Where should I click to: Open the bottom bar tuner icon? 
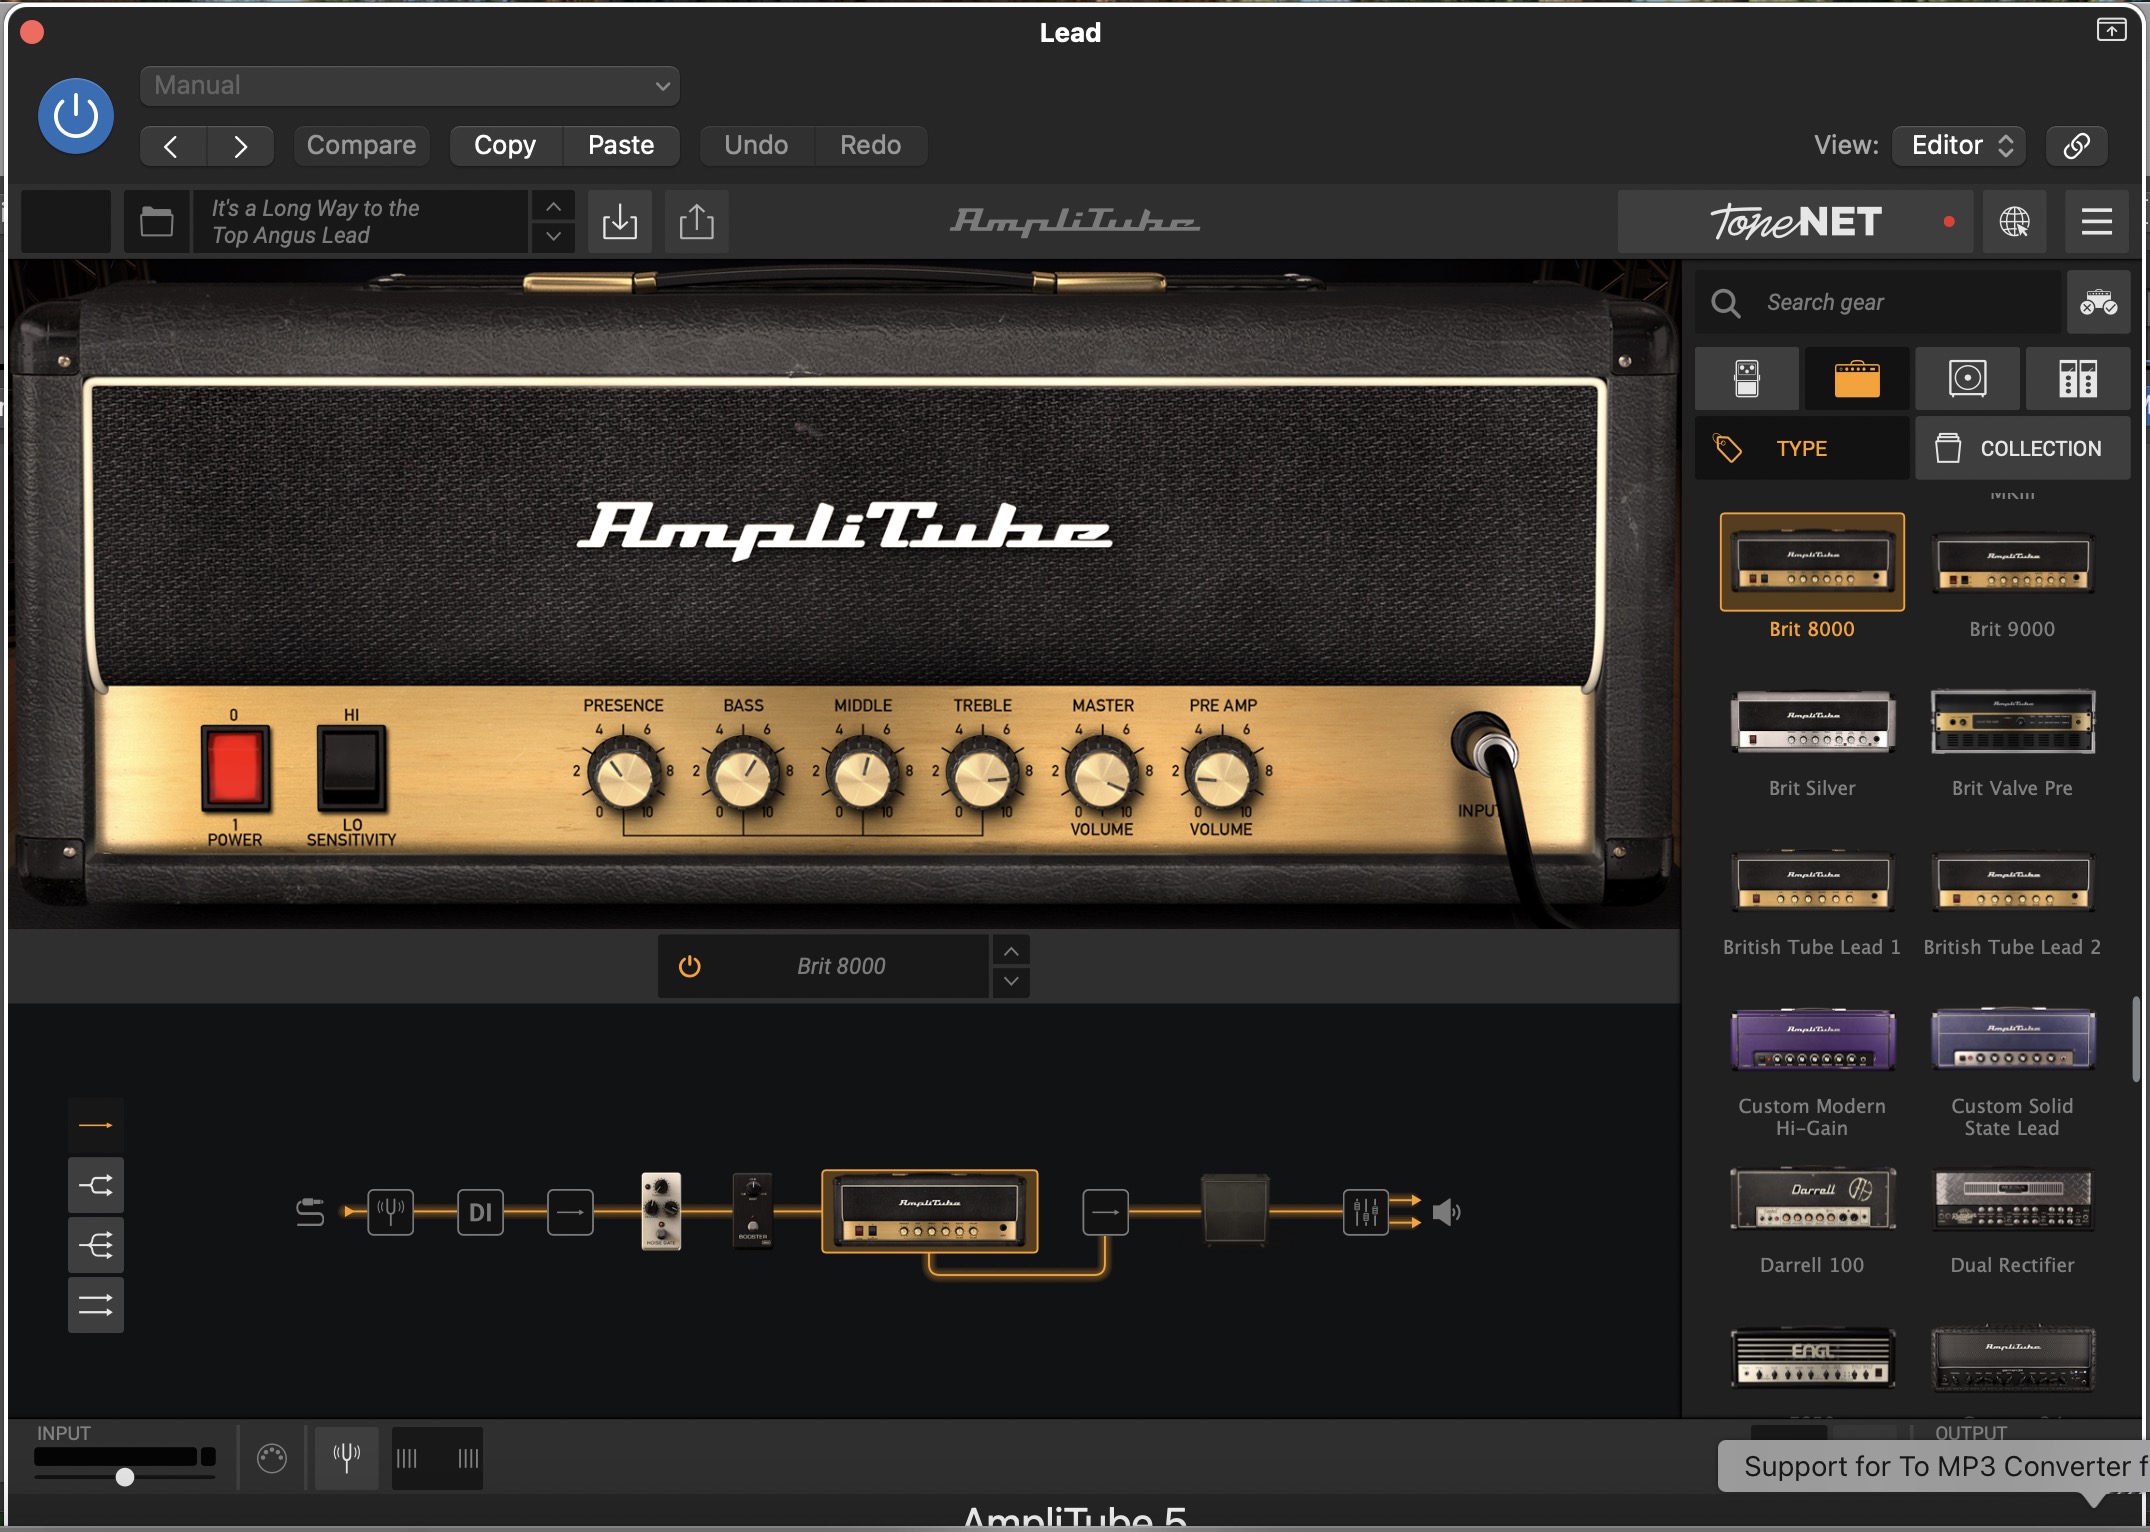pyautogui.click(x=347, y=1458)
